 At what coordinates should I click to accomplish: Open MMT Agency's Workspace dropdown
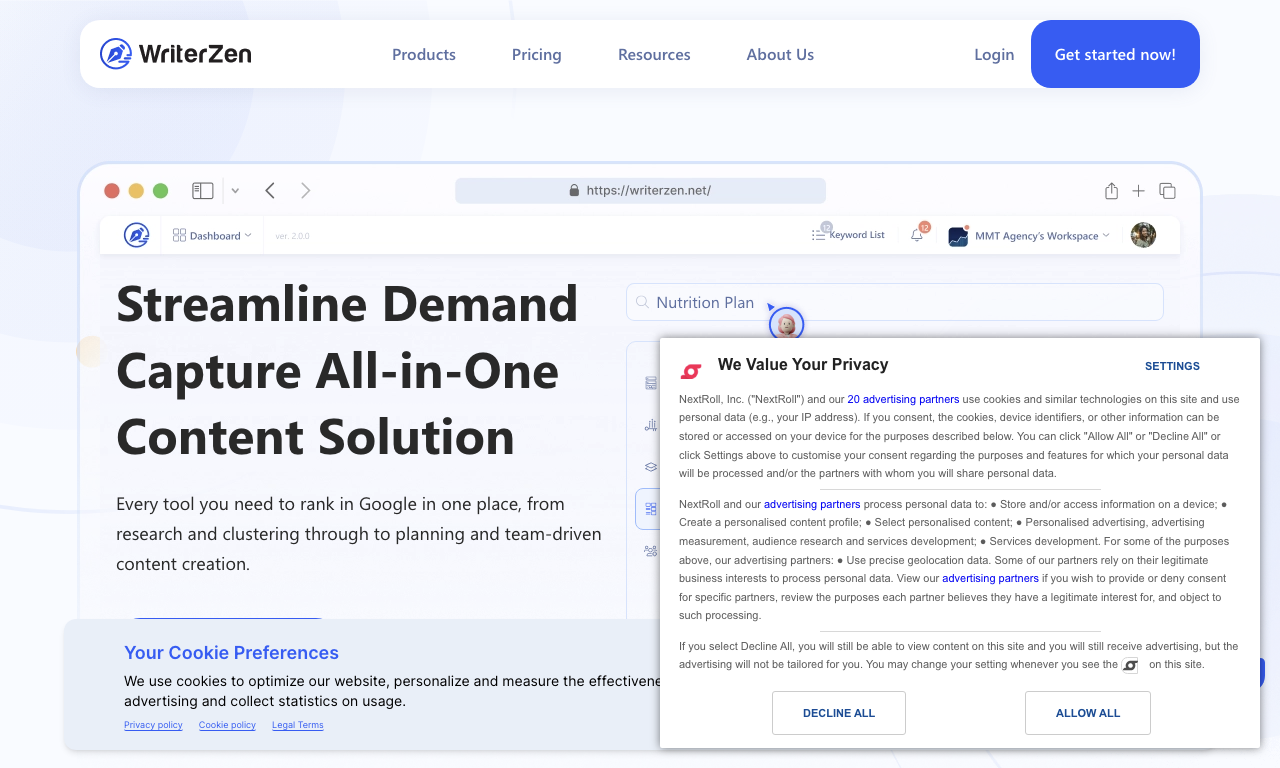(1029, 236)
